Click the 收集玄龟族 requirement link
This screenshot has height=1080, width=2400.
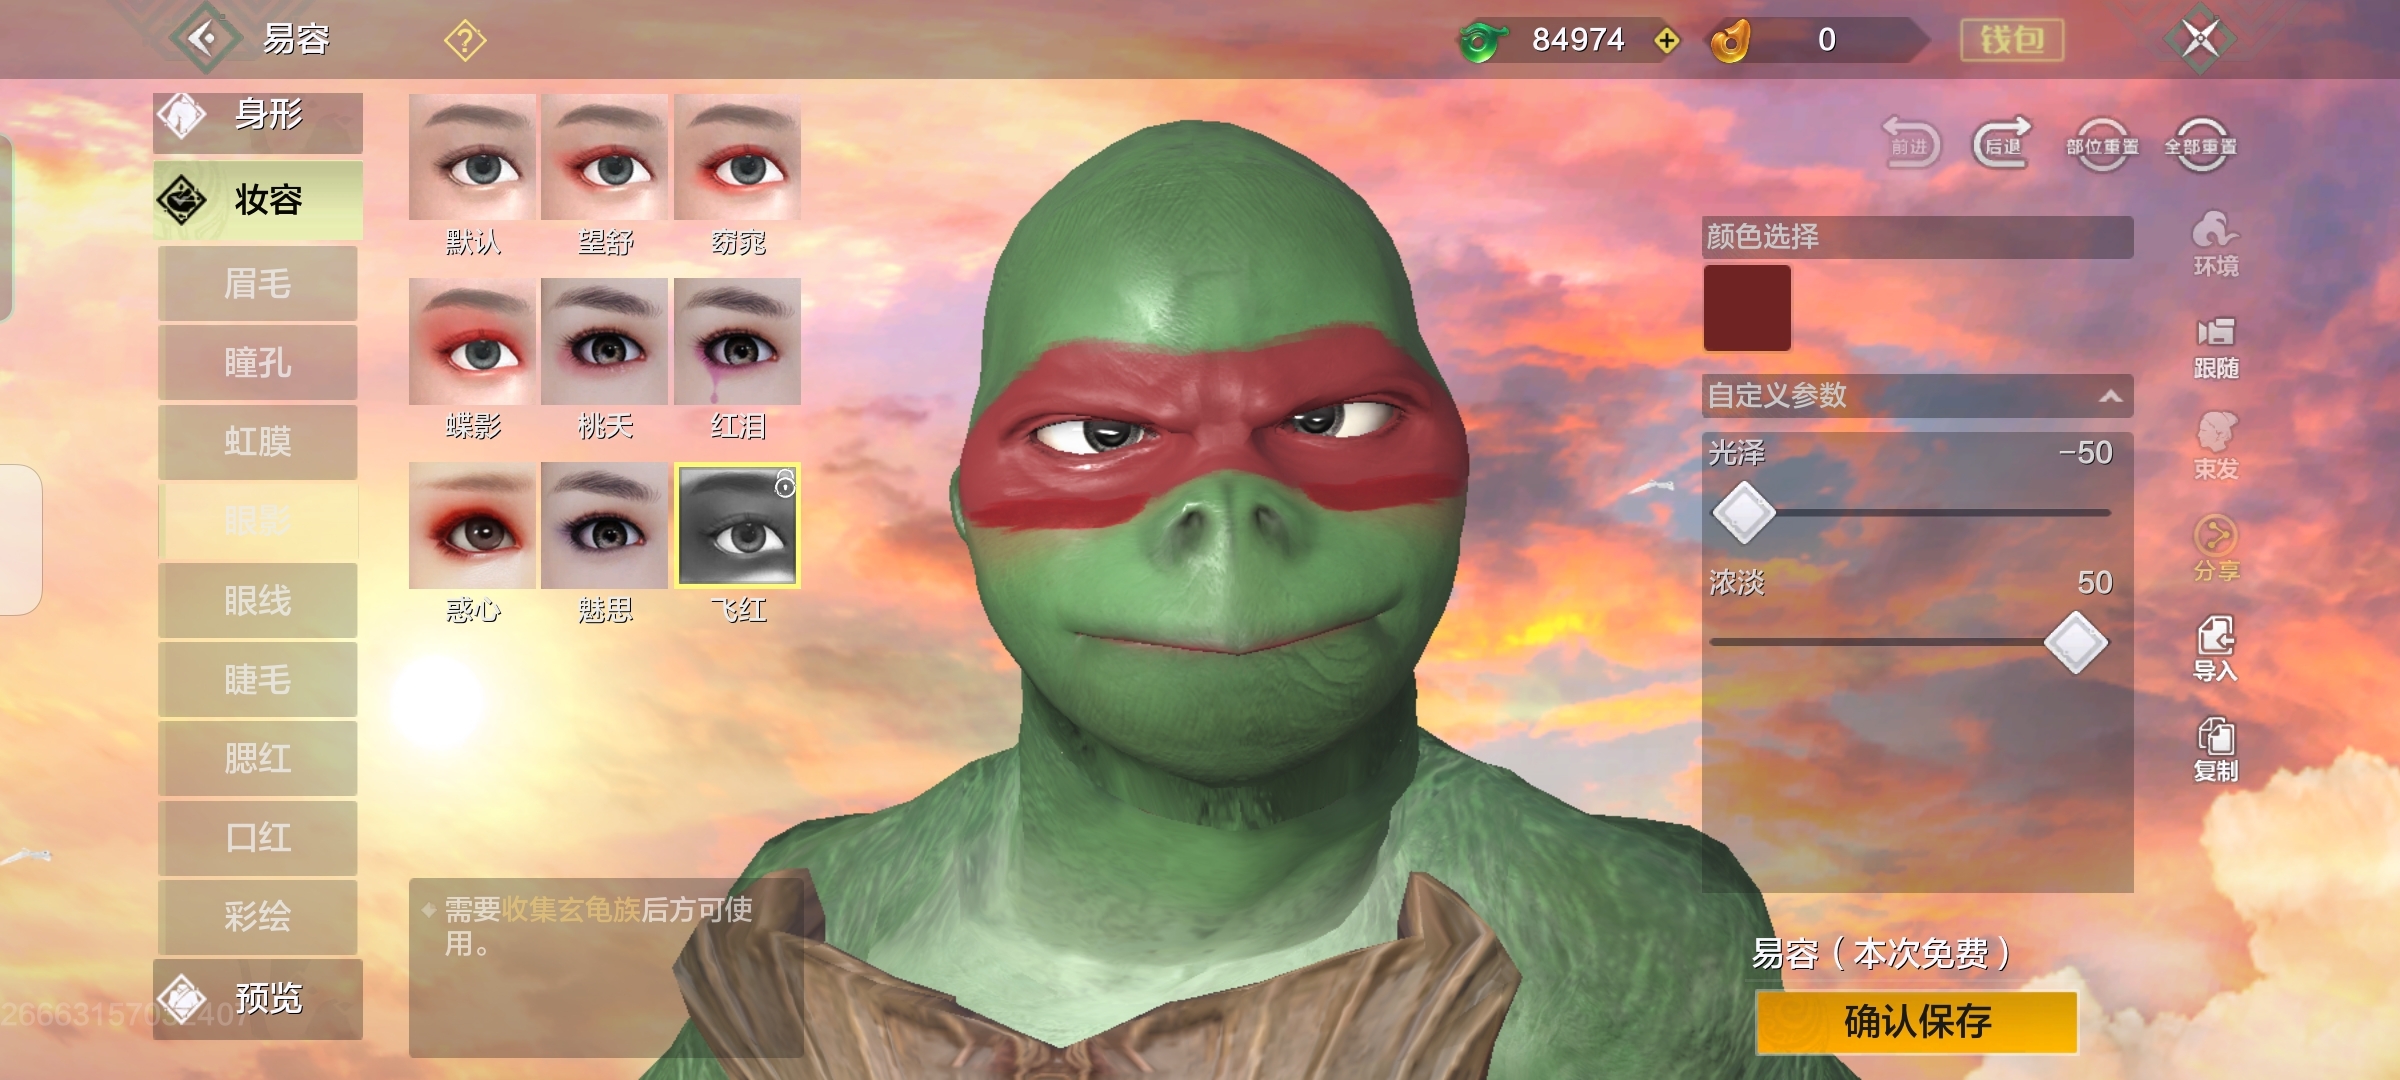click(570, 909)
